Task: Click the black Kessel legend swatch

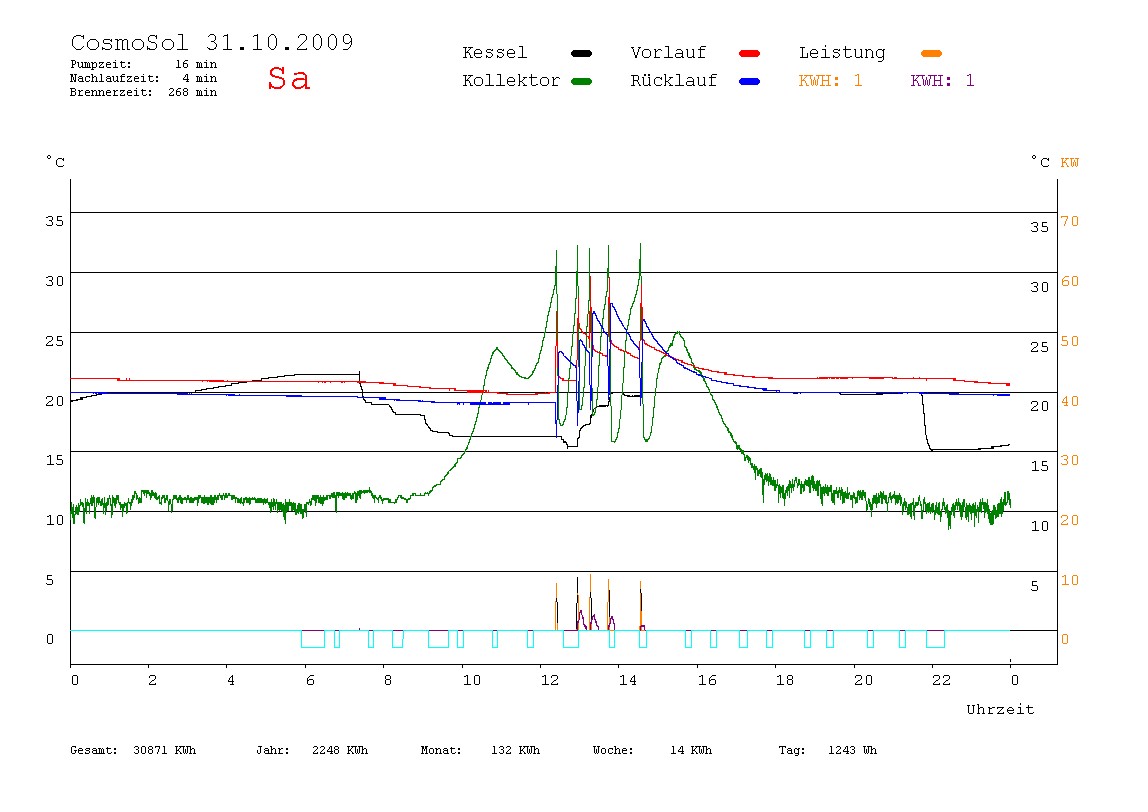Action: click(x=581, y=53)
